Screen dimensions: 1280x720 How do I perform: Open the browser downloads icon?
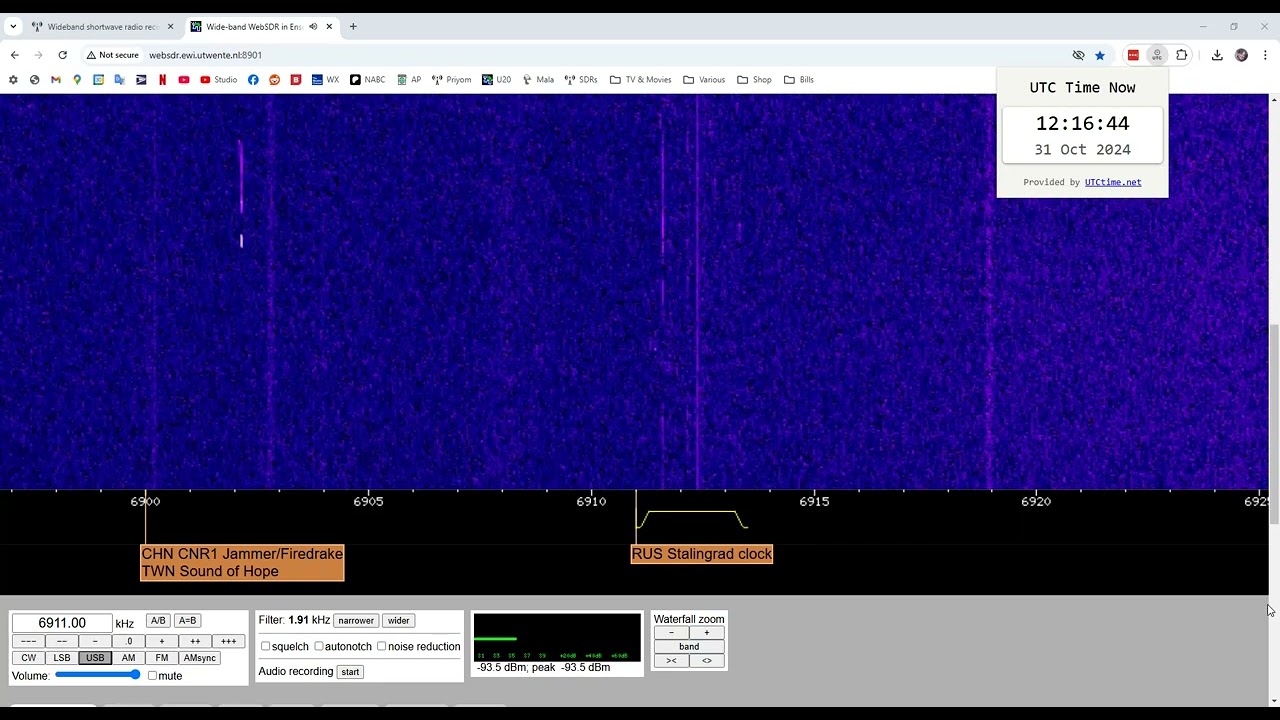1217,55
